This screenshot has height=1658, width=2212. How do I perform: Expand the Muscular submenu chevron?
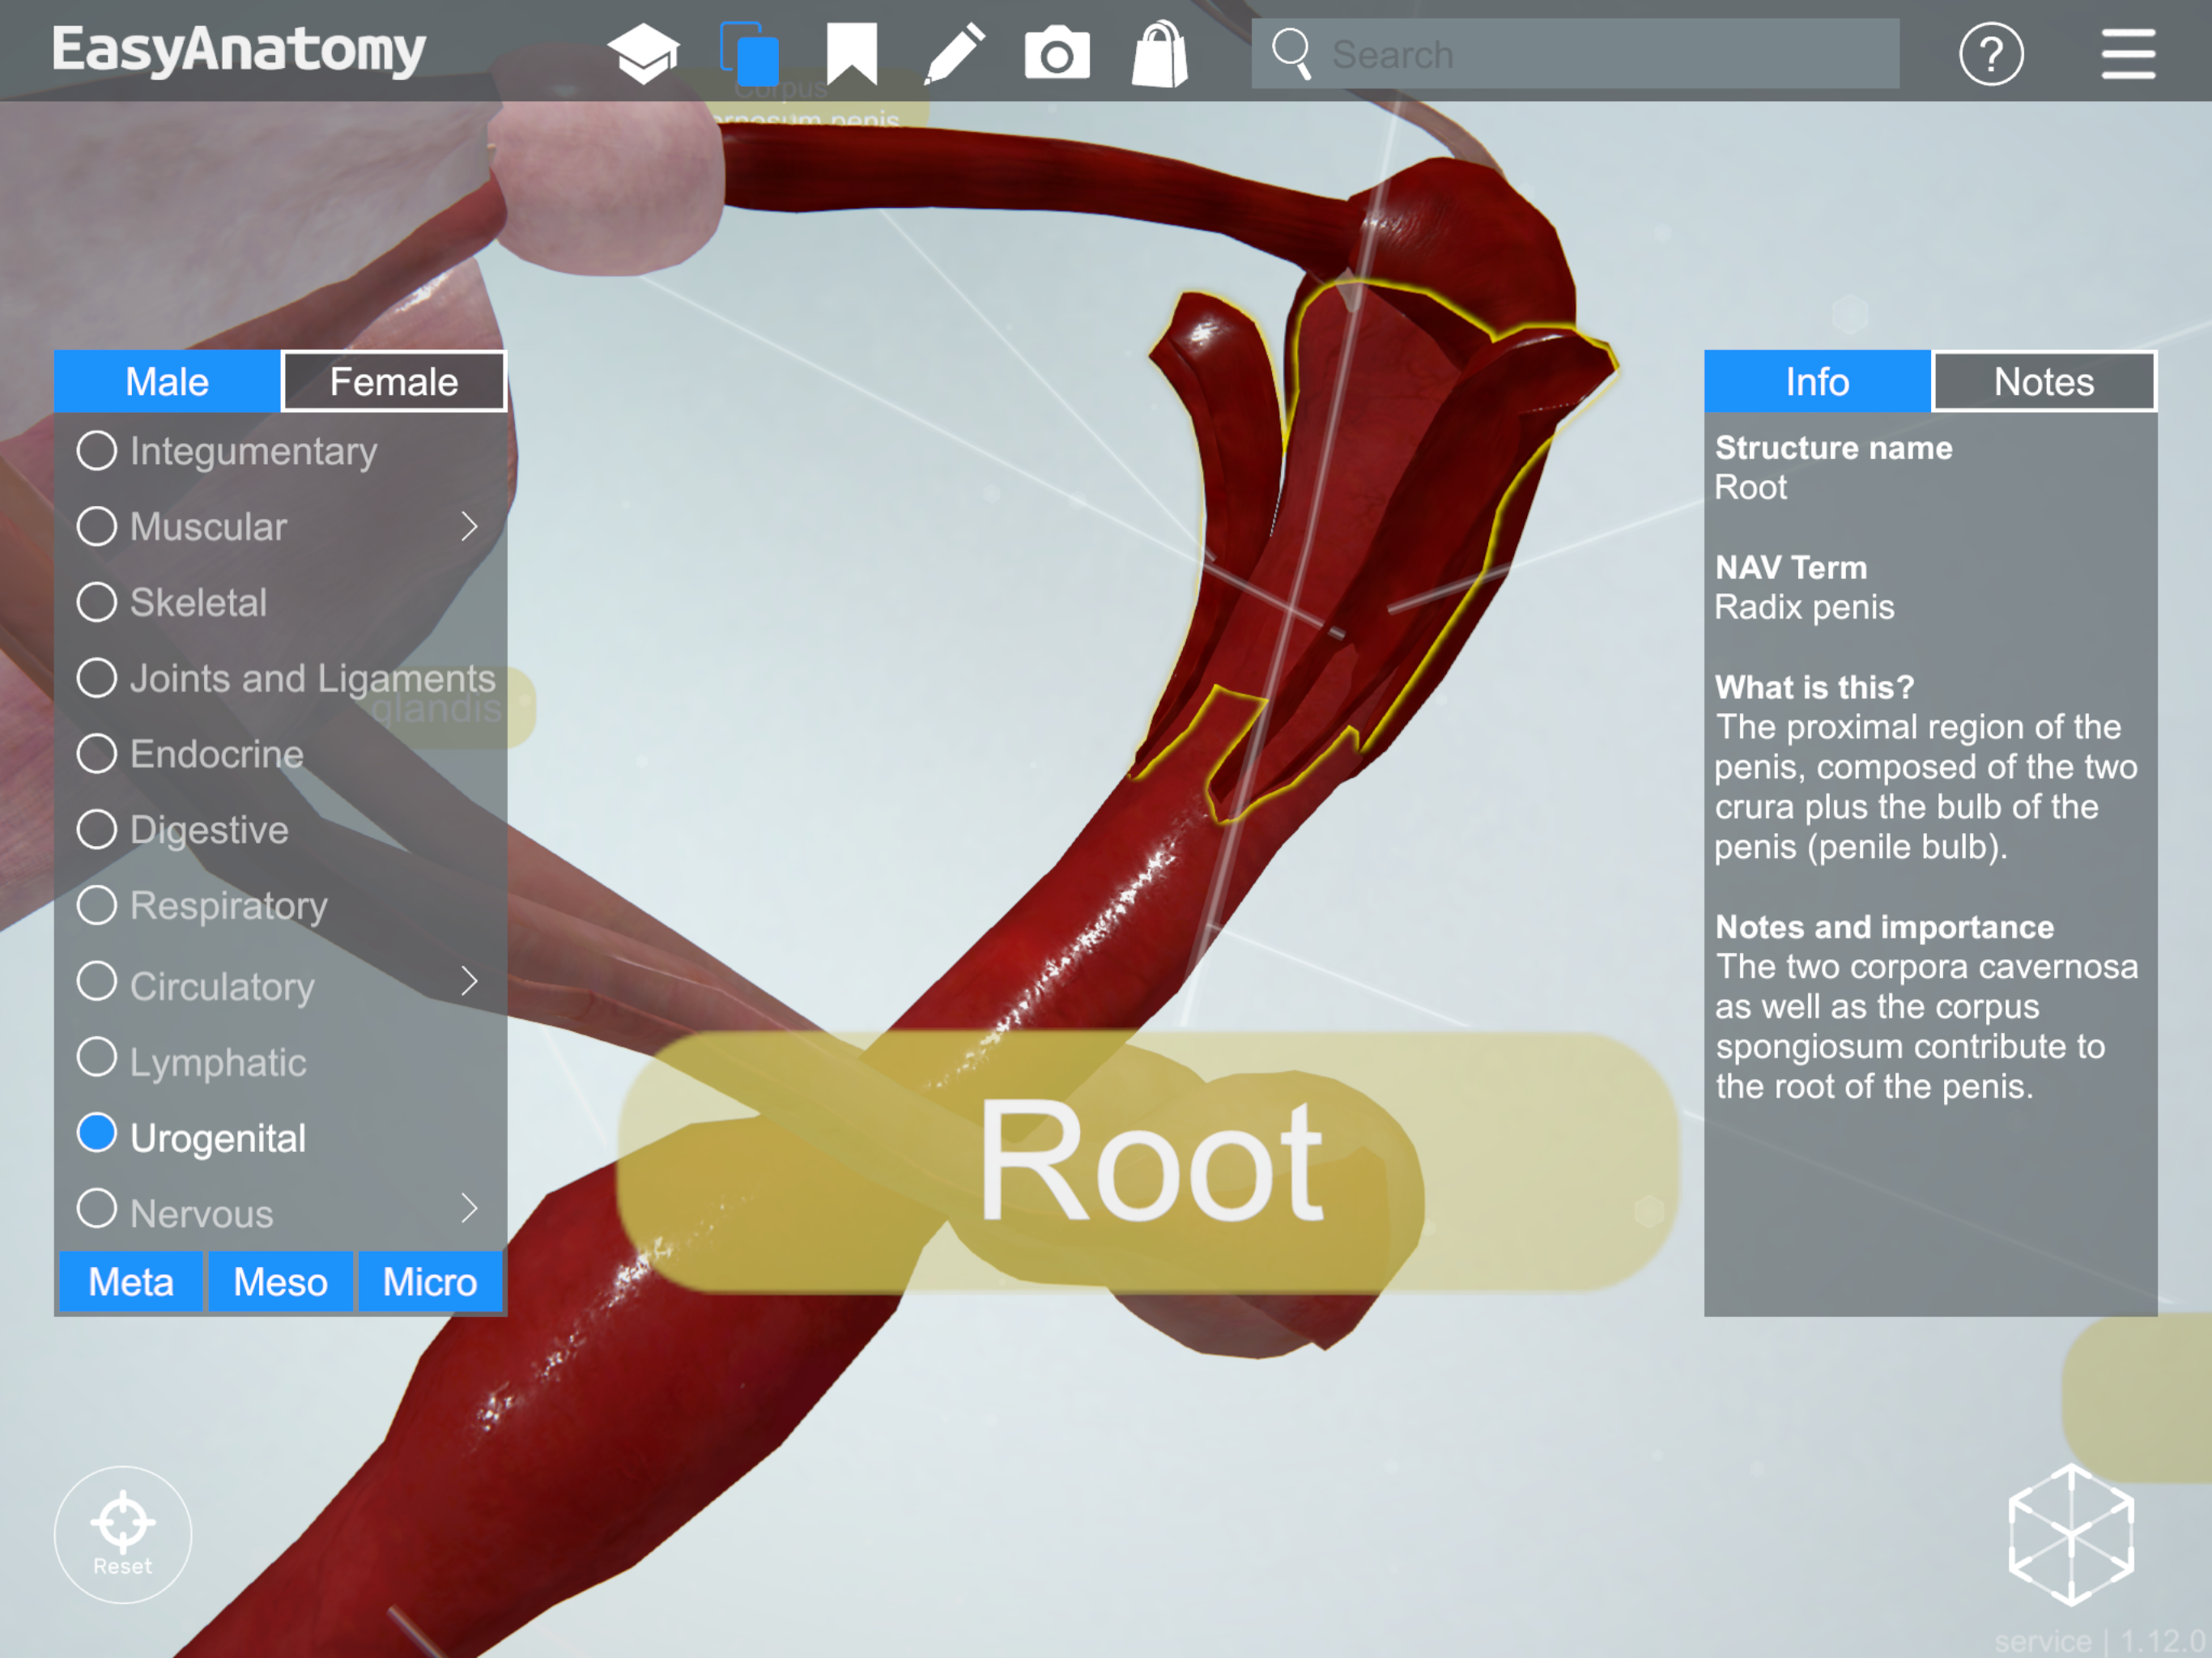pyautogui.click(x=469, y=527)
